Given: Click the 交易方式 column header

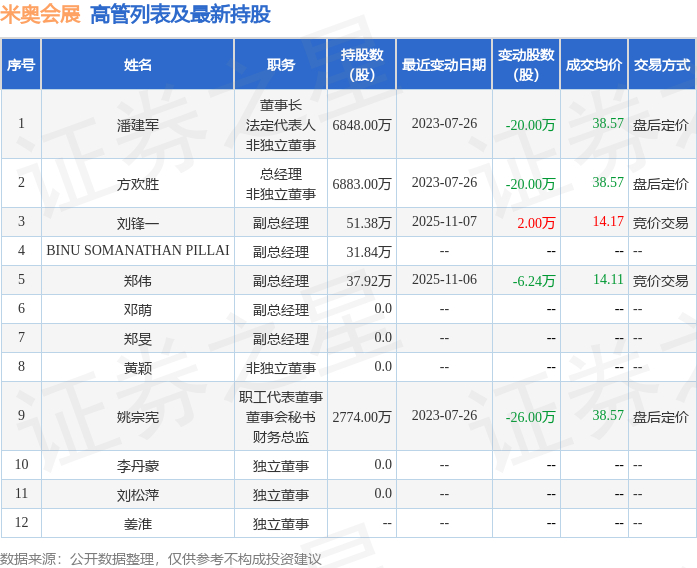Looking at the screenshot, I should coord(662,64).
